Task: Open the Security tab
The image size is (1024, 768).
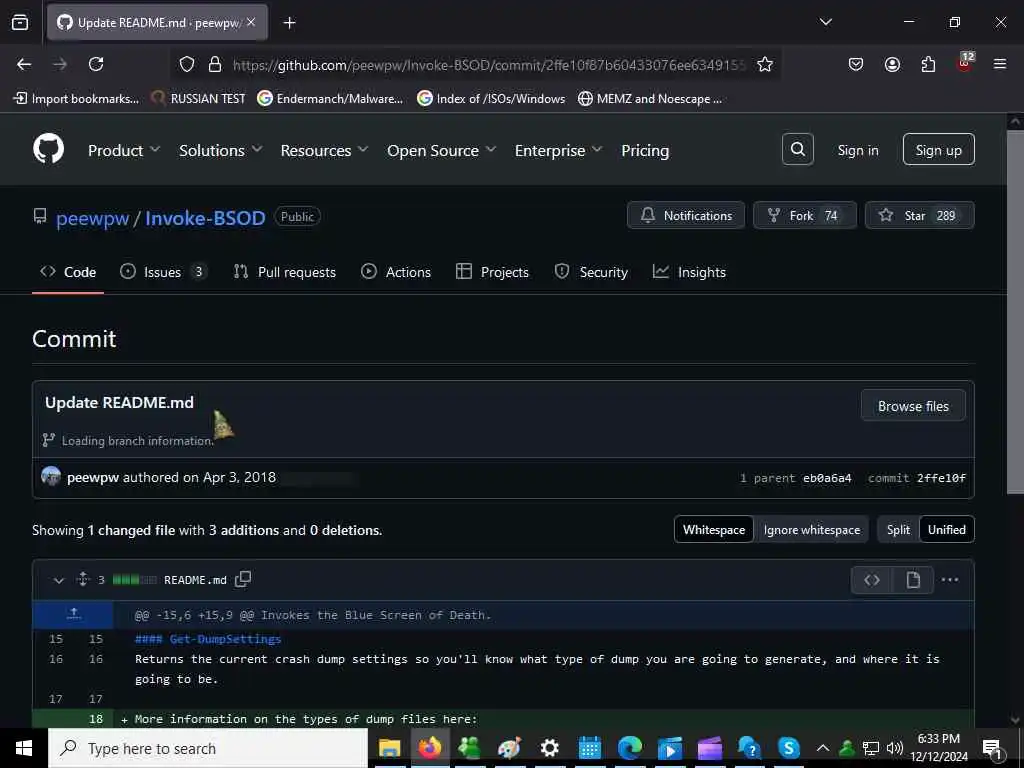Action: tap(591, 272)
